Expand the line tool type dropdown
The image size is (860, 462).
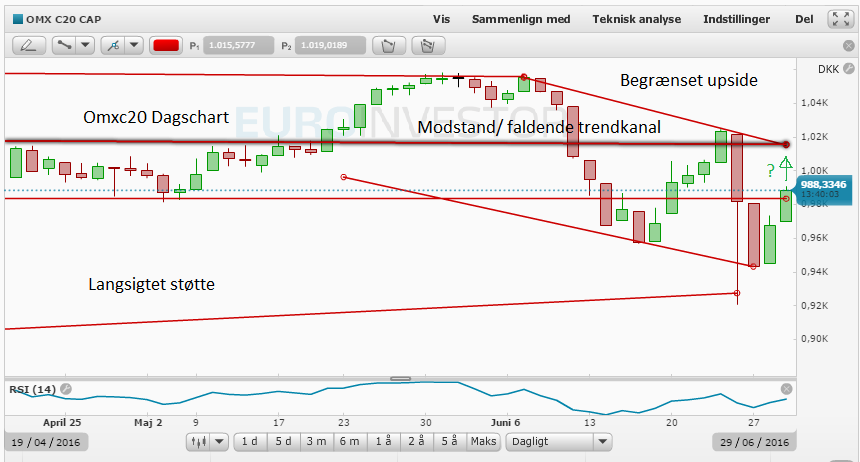[x=86, y=46]
